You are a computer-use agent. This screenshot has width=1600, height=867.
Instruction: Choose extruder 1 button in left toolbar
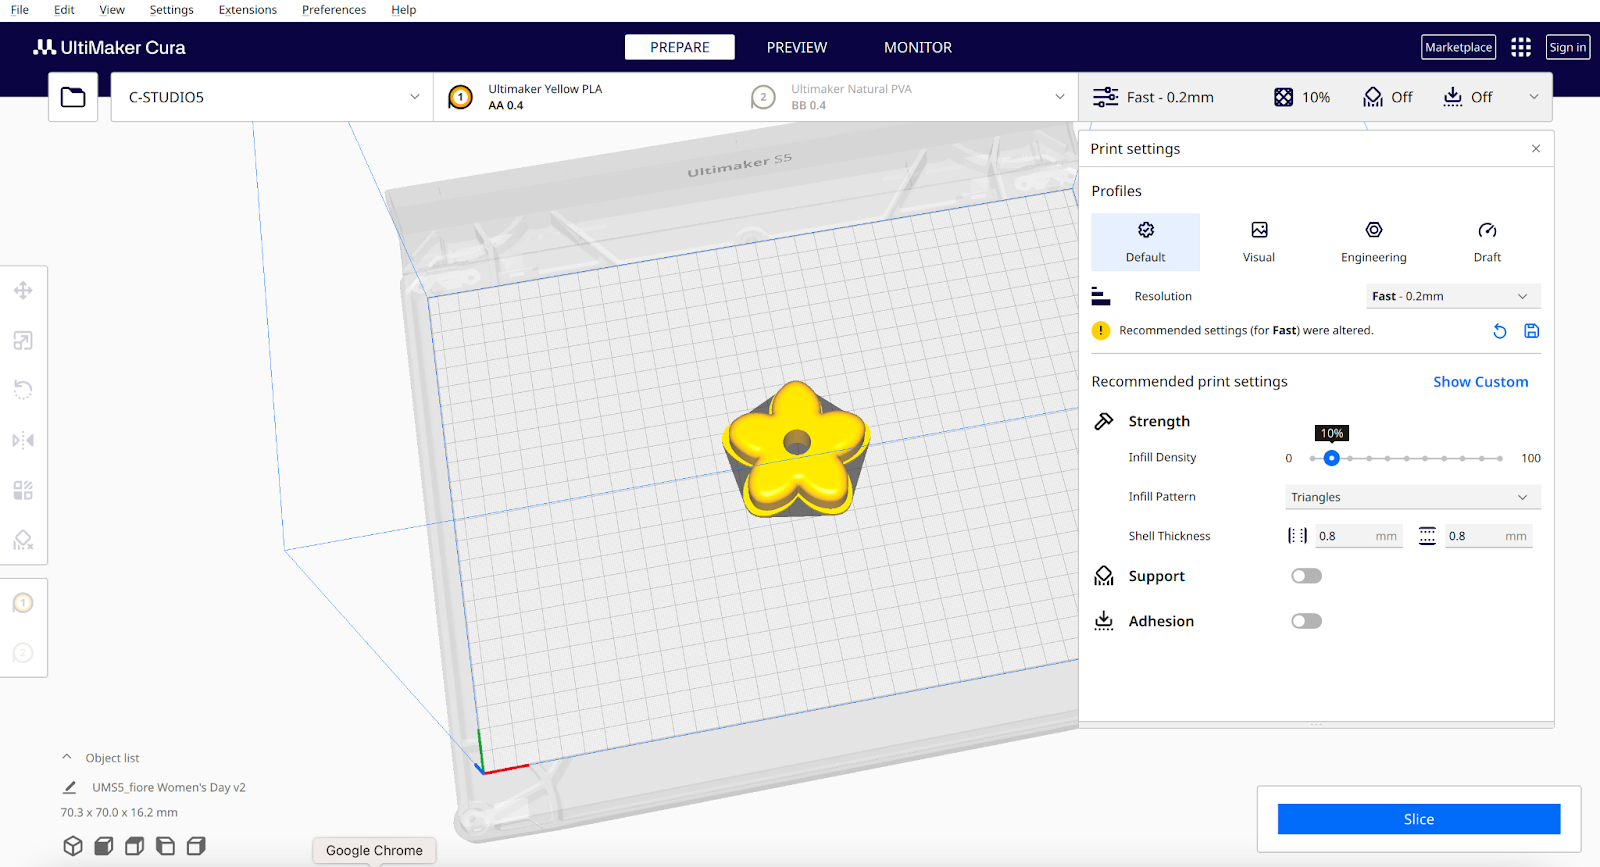point(23,603)
